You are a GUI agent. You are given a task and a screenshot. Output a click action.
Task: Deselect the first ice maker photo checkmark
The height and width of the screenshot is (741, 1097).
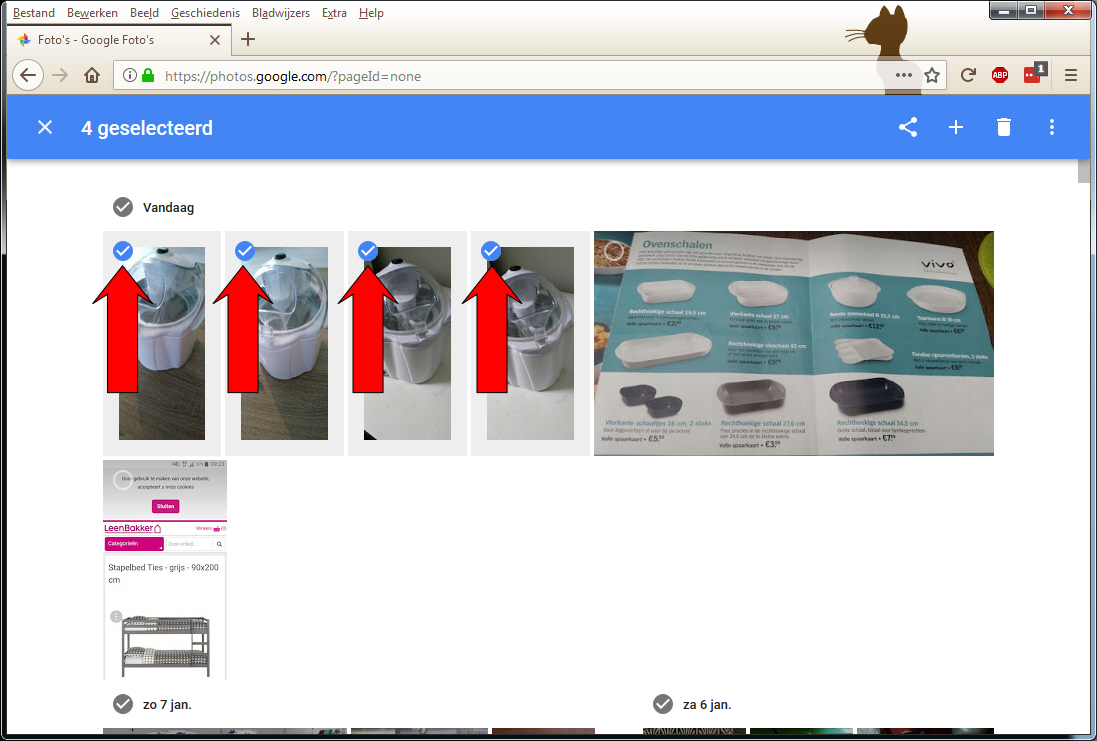pos(123,251)
